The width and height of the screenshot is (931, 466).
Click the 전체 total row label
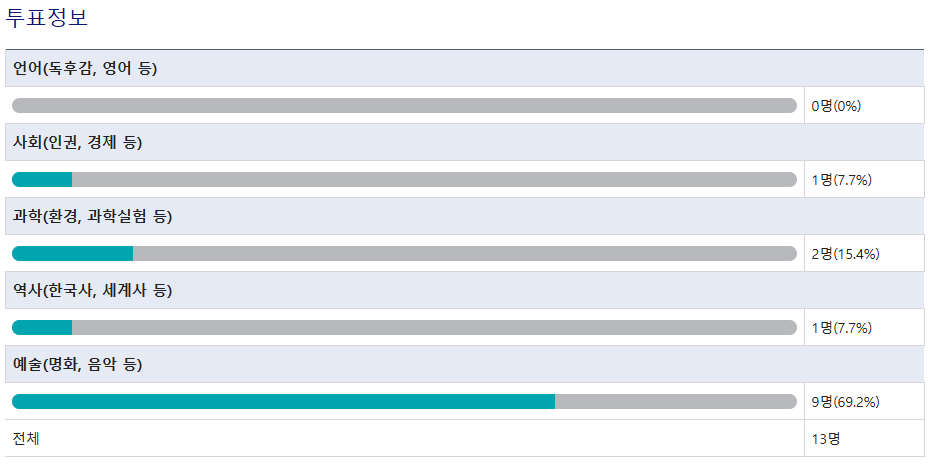pyautogui.click(x=26, y=439)
